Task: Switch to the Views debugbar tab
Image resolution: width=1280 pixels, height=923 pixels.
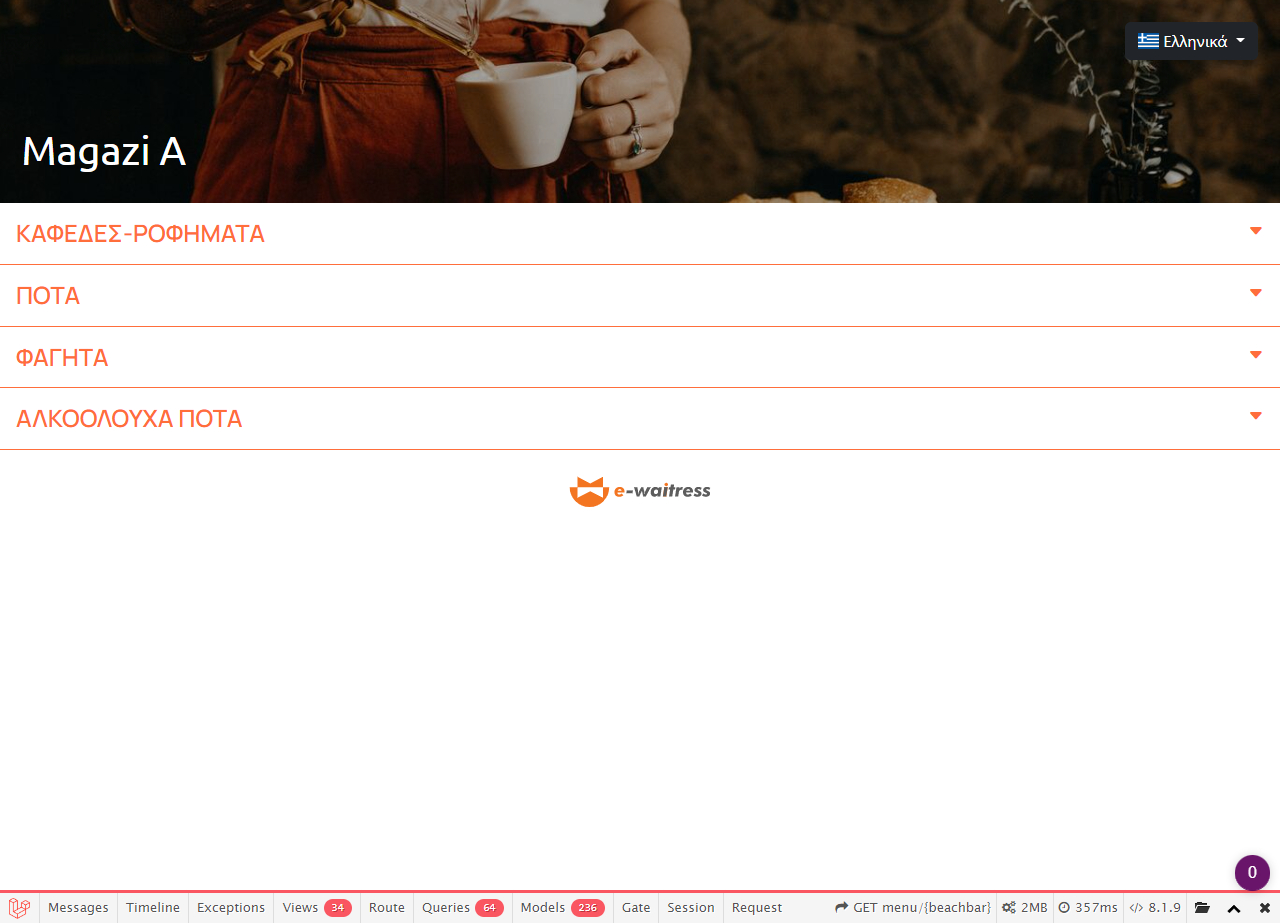Action: click(317, 908)
